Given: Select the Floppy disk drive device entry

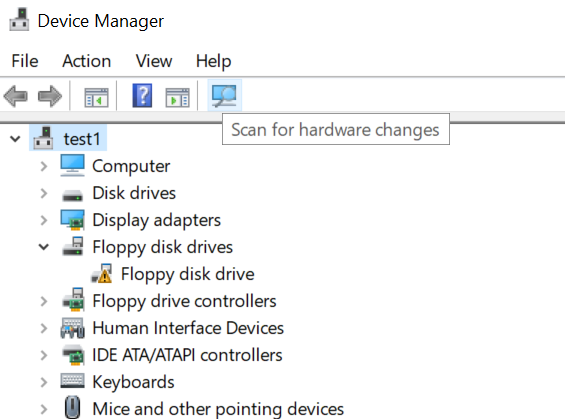Looking at the screenshot, I should [x=187, y=274].
